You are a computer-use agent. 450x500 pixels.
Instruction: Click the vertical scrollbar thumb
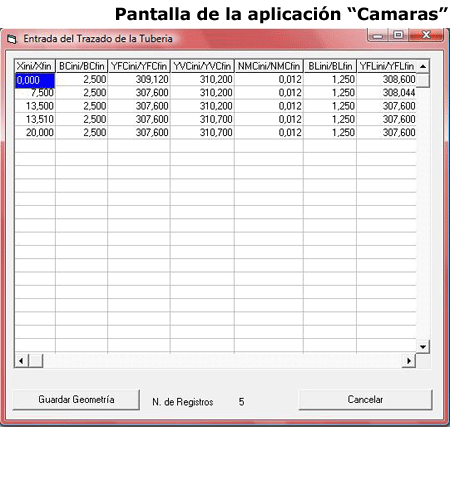(423, 80)
